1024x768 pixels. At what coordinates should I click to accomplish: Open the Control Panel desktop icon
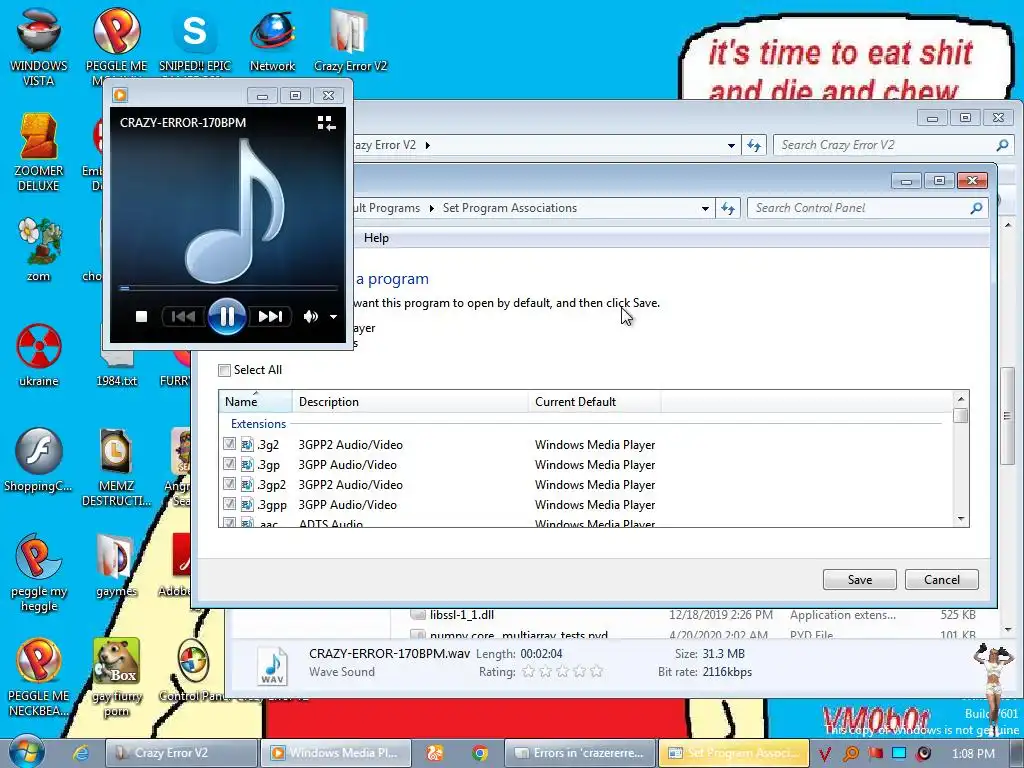pyautogui.click(x=193, y=670)
